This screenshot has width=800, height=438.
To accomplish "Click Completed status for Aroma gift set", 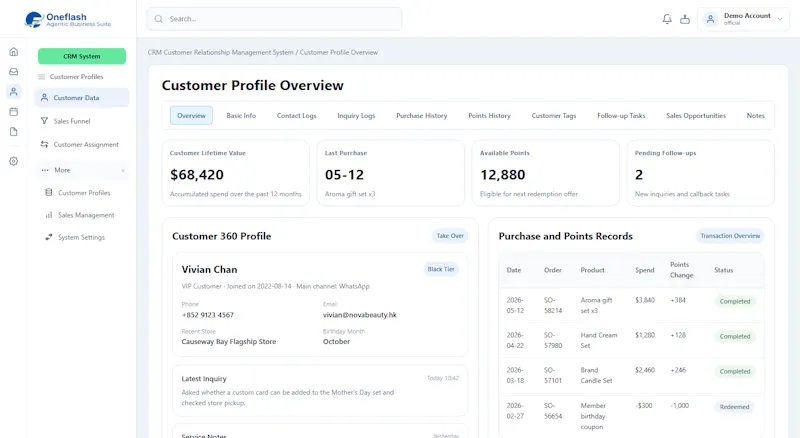I will coord(735,301).
